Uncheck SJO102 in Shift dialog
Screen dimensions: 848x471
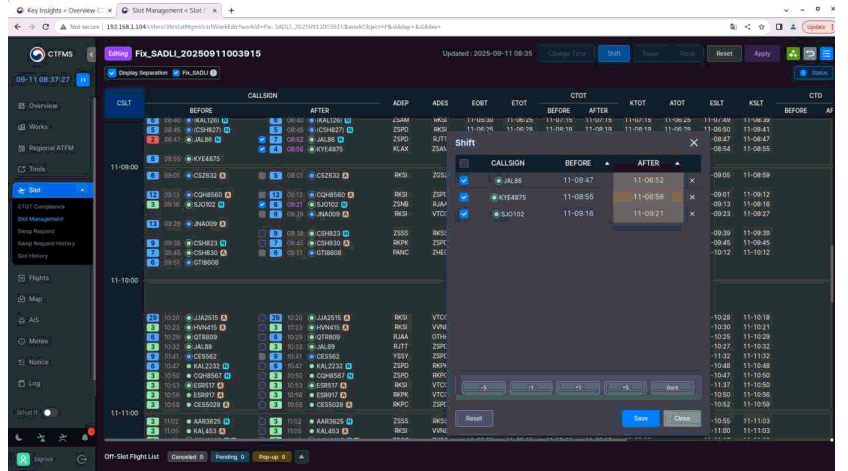click(x=464, y=214)
